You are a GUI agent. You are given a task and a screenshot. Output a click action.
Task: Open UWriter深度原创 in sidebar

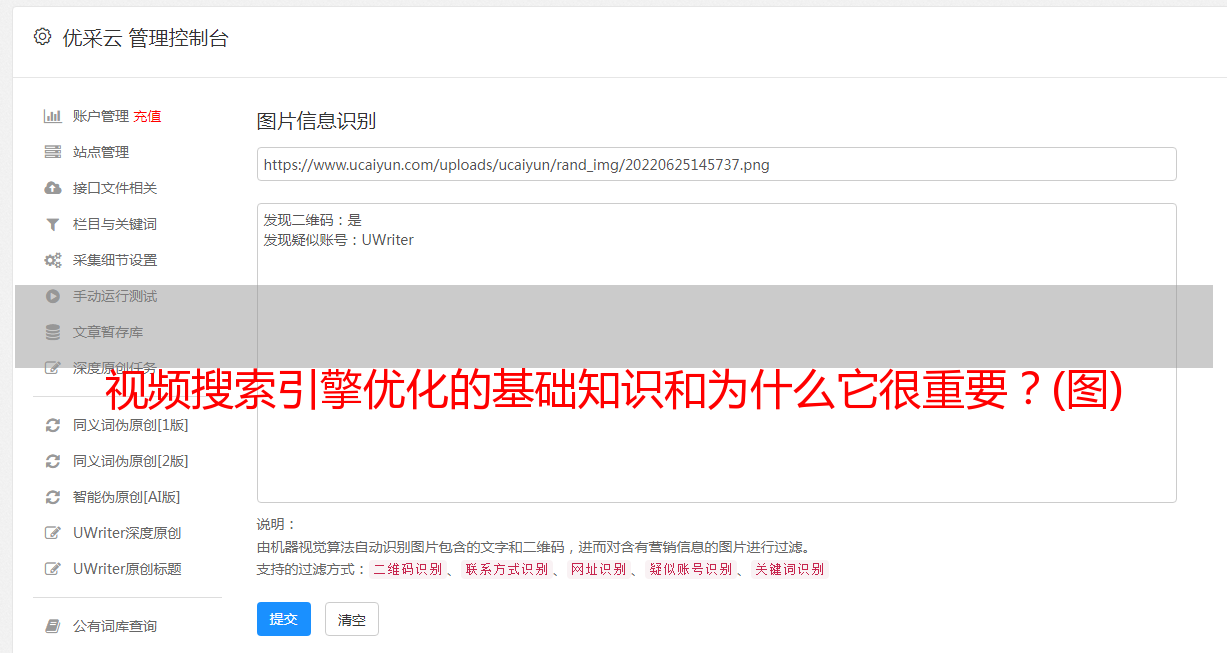pyautogui.click(x=127, y=533)
